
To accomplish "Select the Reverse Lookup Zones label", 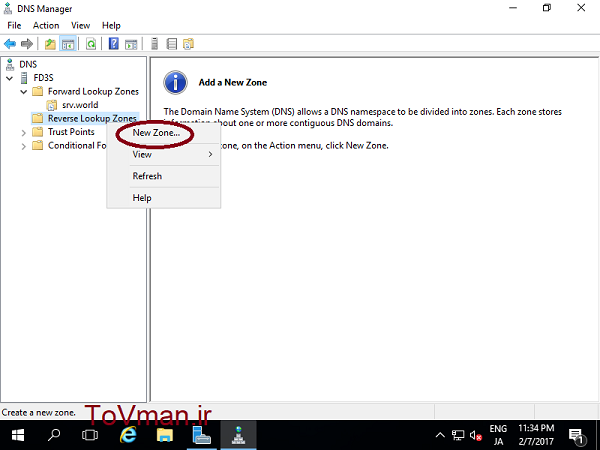I will click(x=92, y=118).
